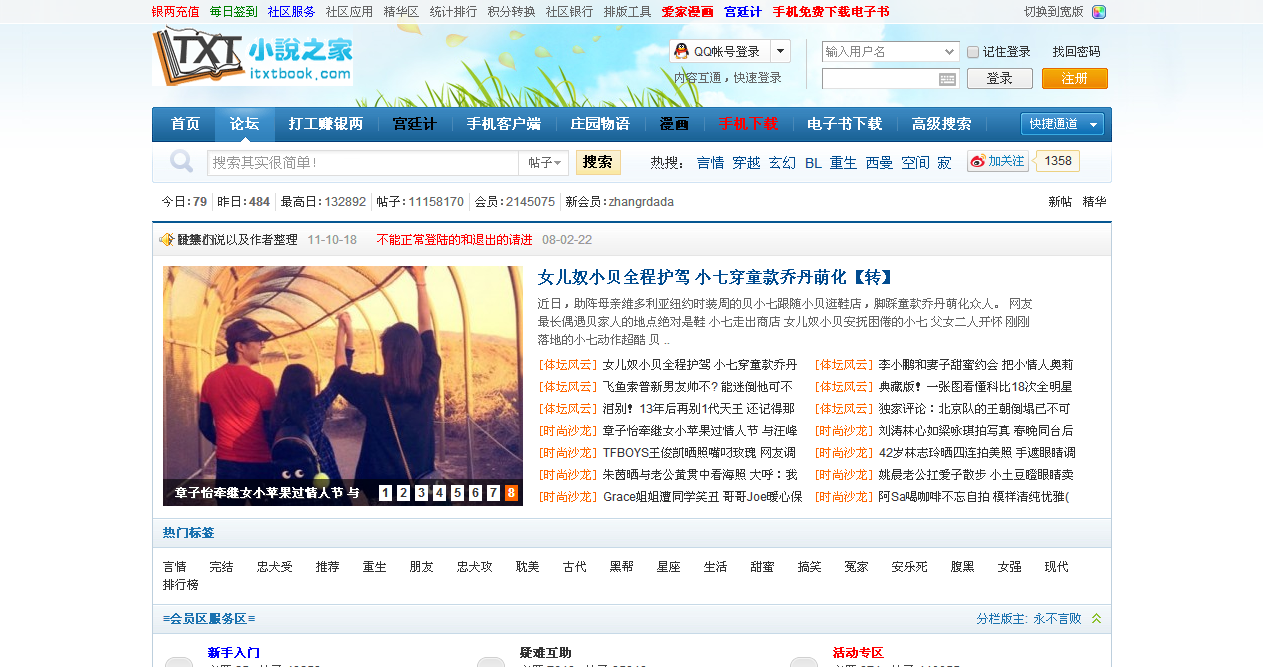Click the announcement speaker icon
Image resolution: width=1263 pixels, height=667 pixels.
(167, 240)
